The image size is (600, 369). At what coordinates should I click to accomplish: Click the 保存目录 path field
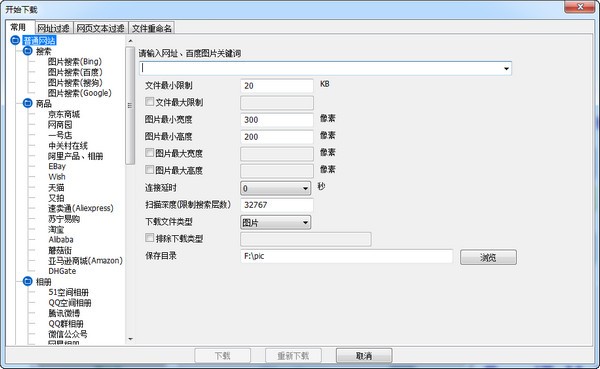(x=346, y=256)
